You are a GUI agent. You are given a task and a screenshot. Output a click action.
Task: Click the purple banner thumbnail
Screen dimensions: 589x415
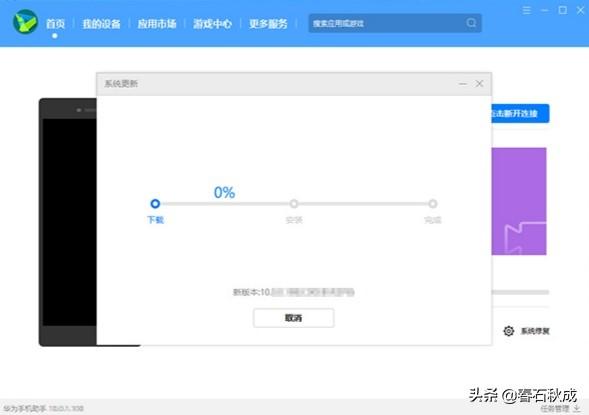pyautogui.click(x=519, y=201)
